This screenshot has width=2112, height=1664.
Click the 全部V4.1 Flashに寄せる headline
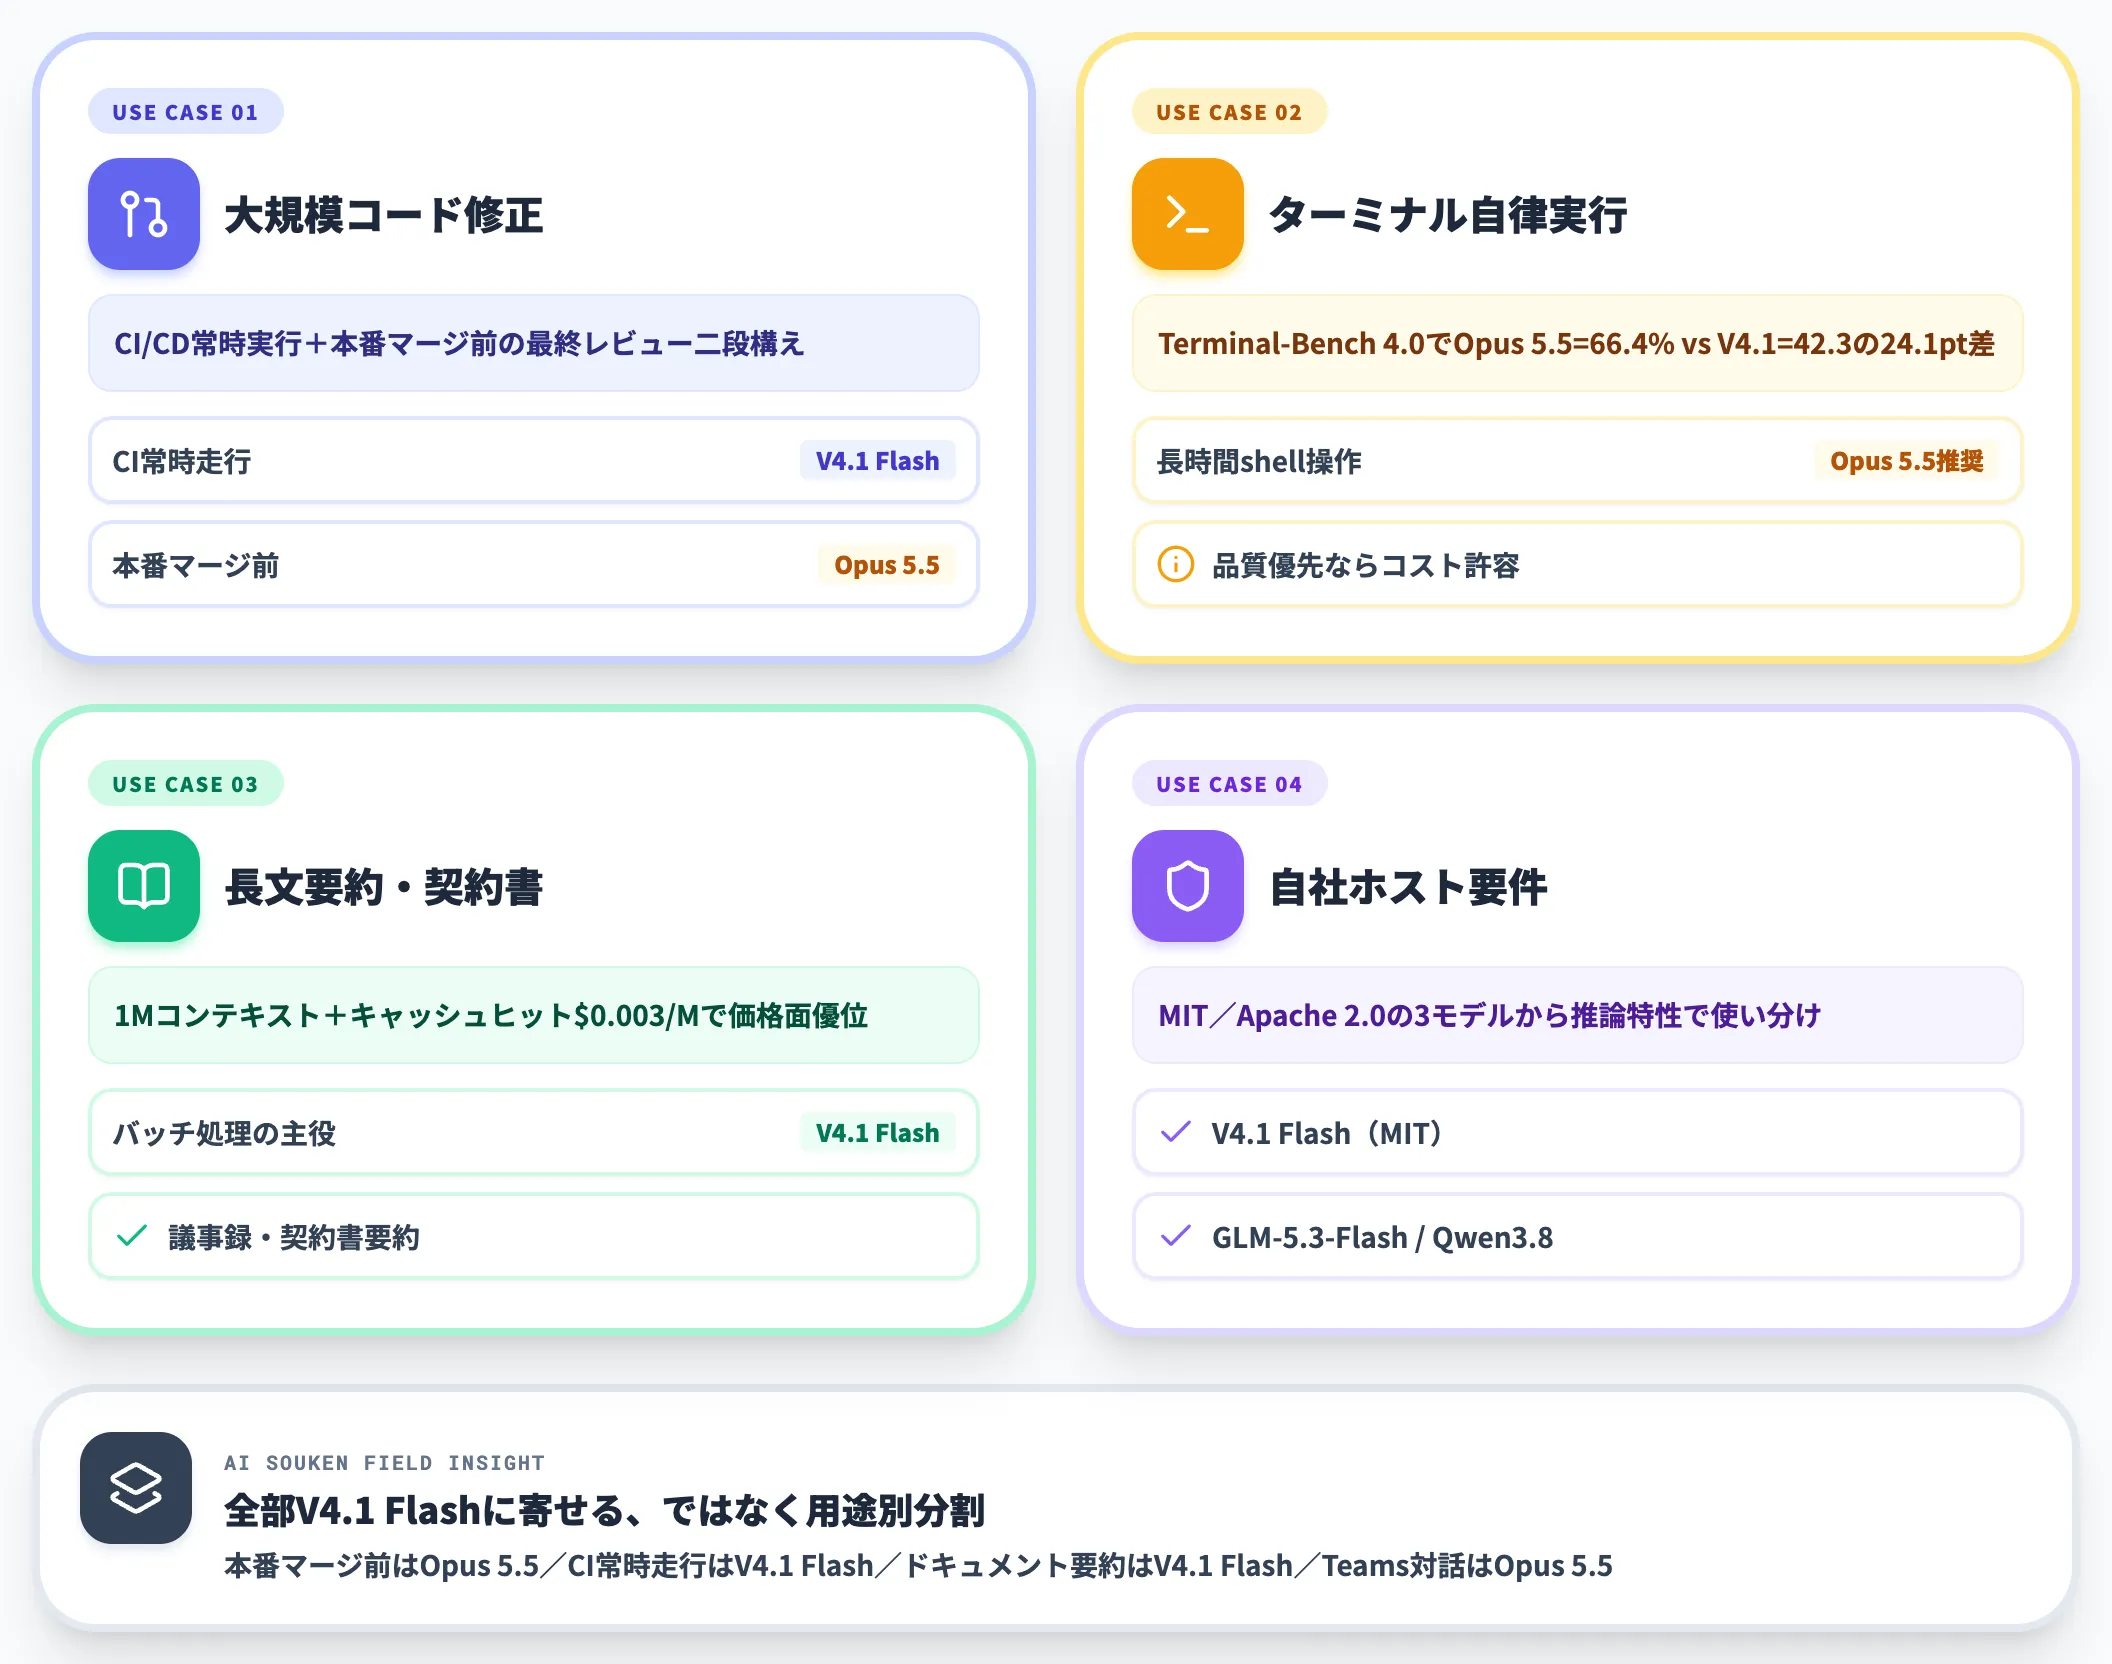605,1510
